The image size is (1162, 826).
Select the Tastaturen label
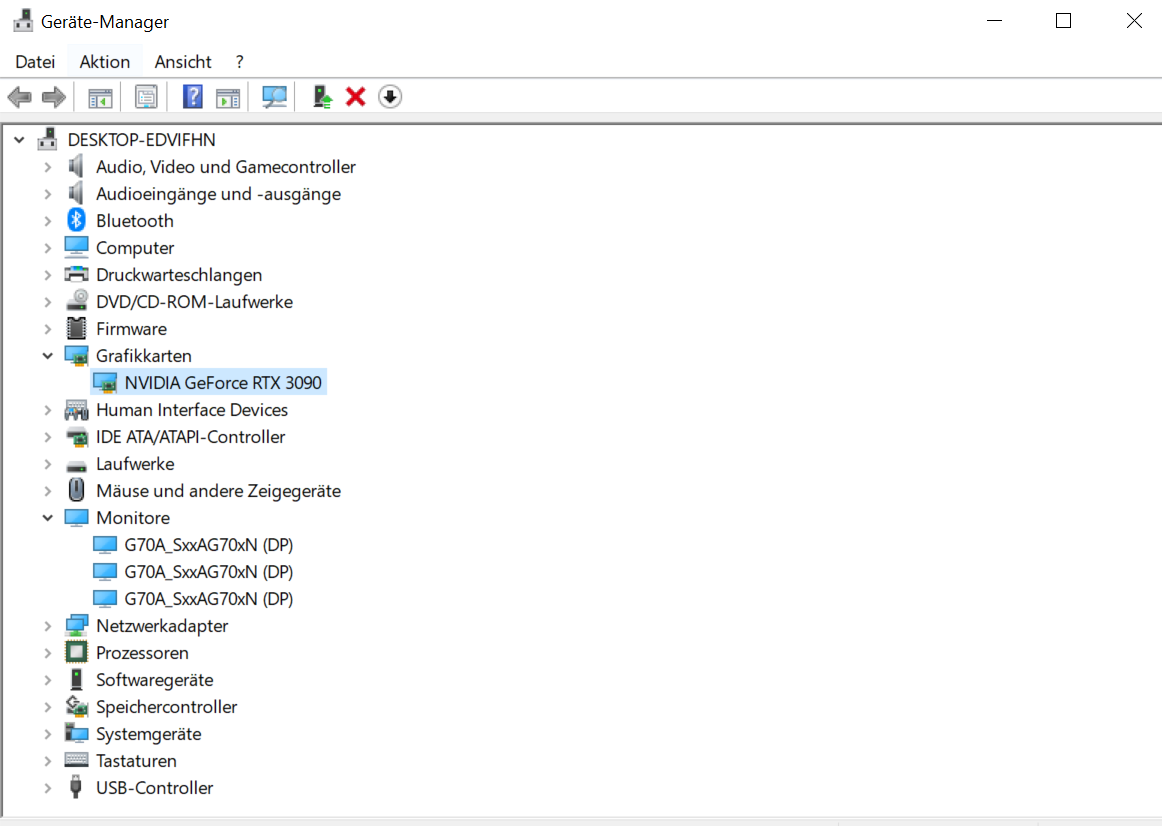coord(136,761)
